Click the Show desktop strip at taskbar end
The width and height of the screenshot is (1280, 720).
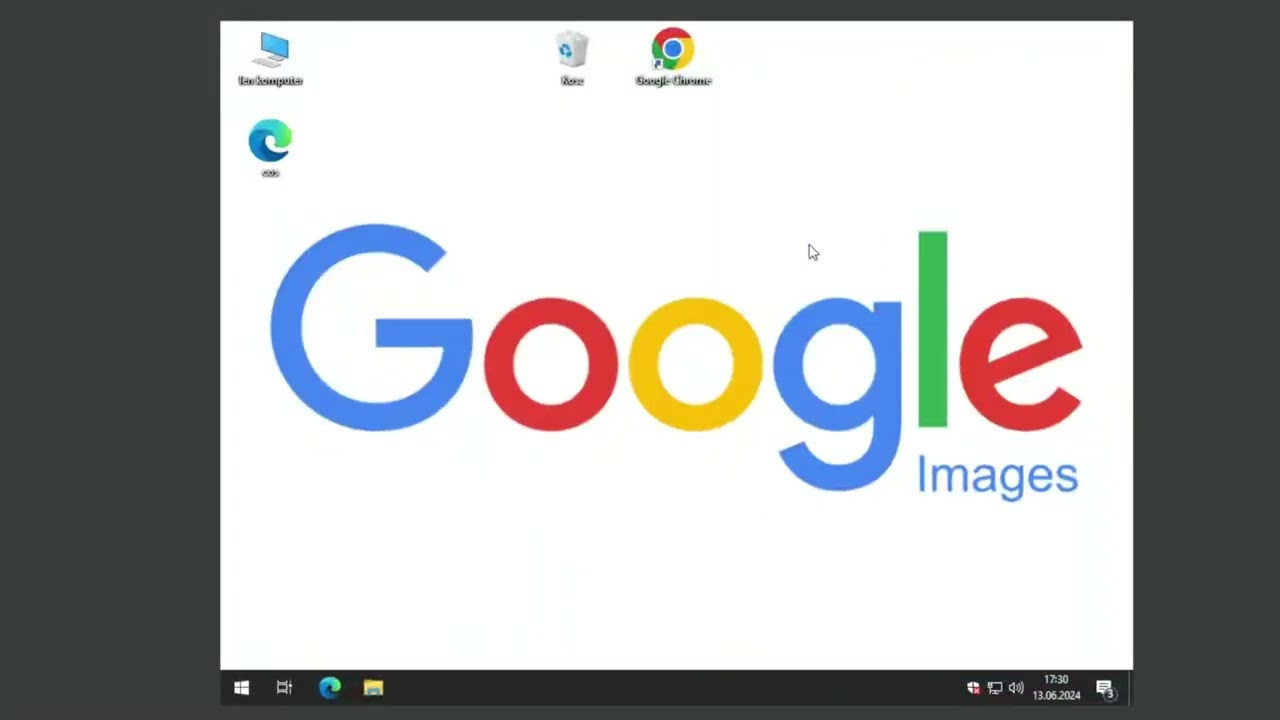tap(1129, 688)
